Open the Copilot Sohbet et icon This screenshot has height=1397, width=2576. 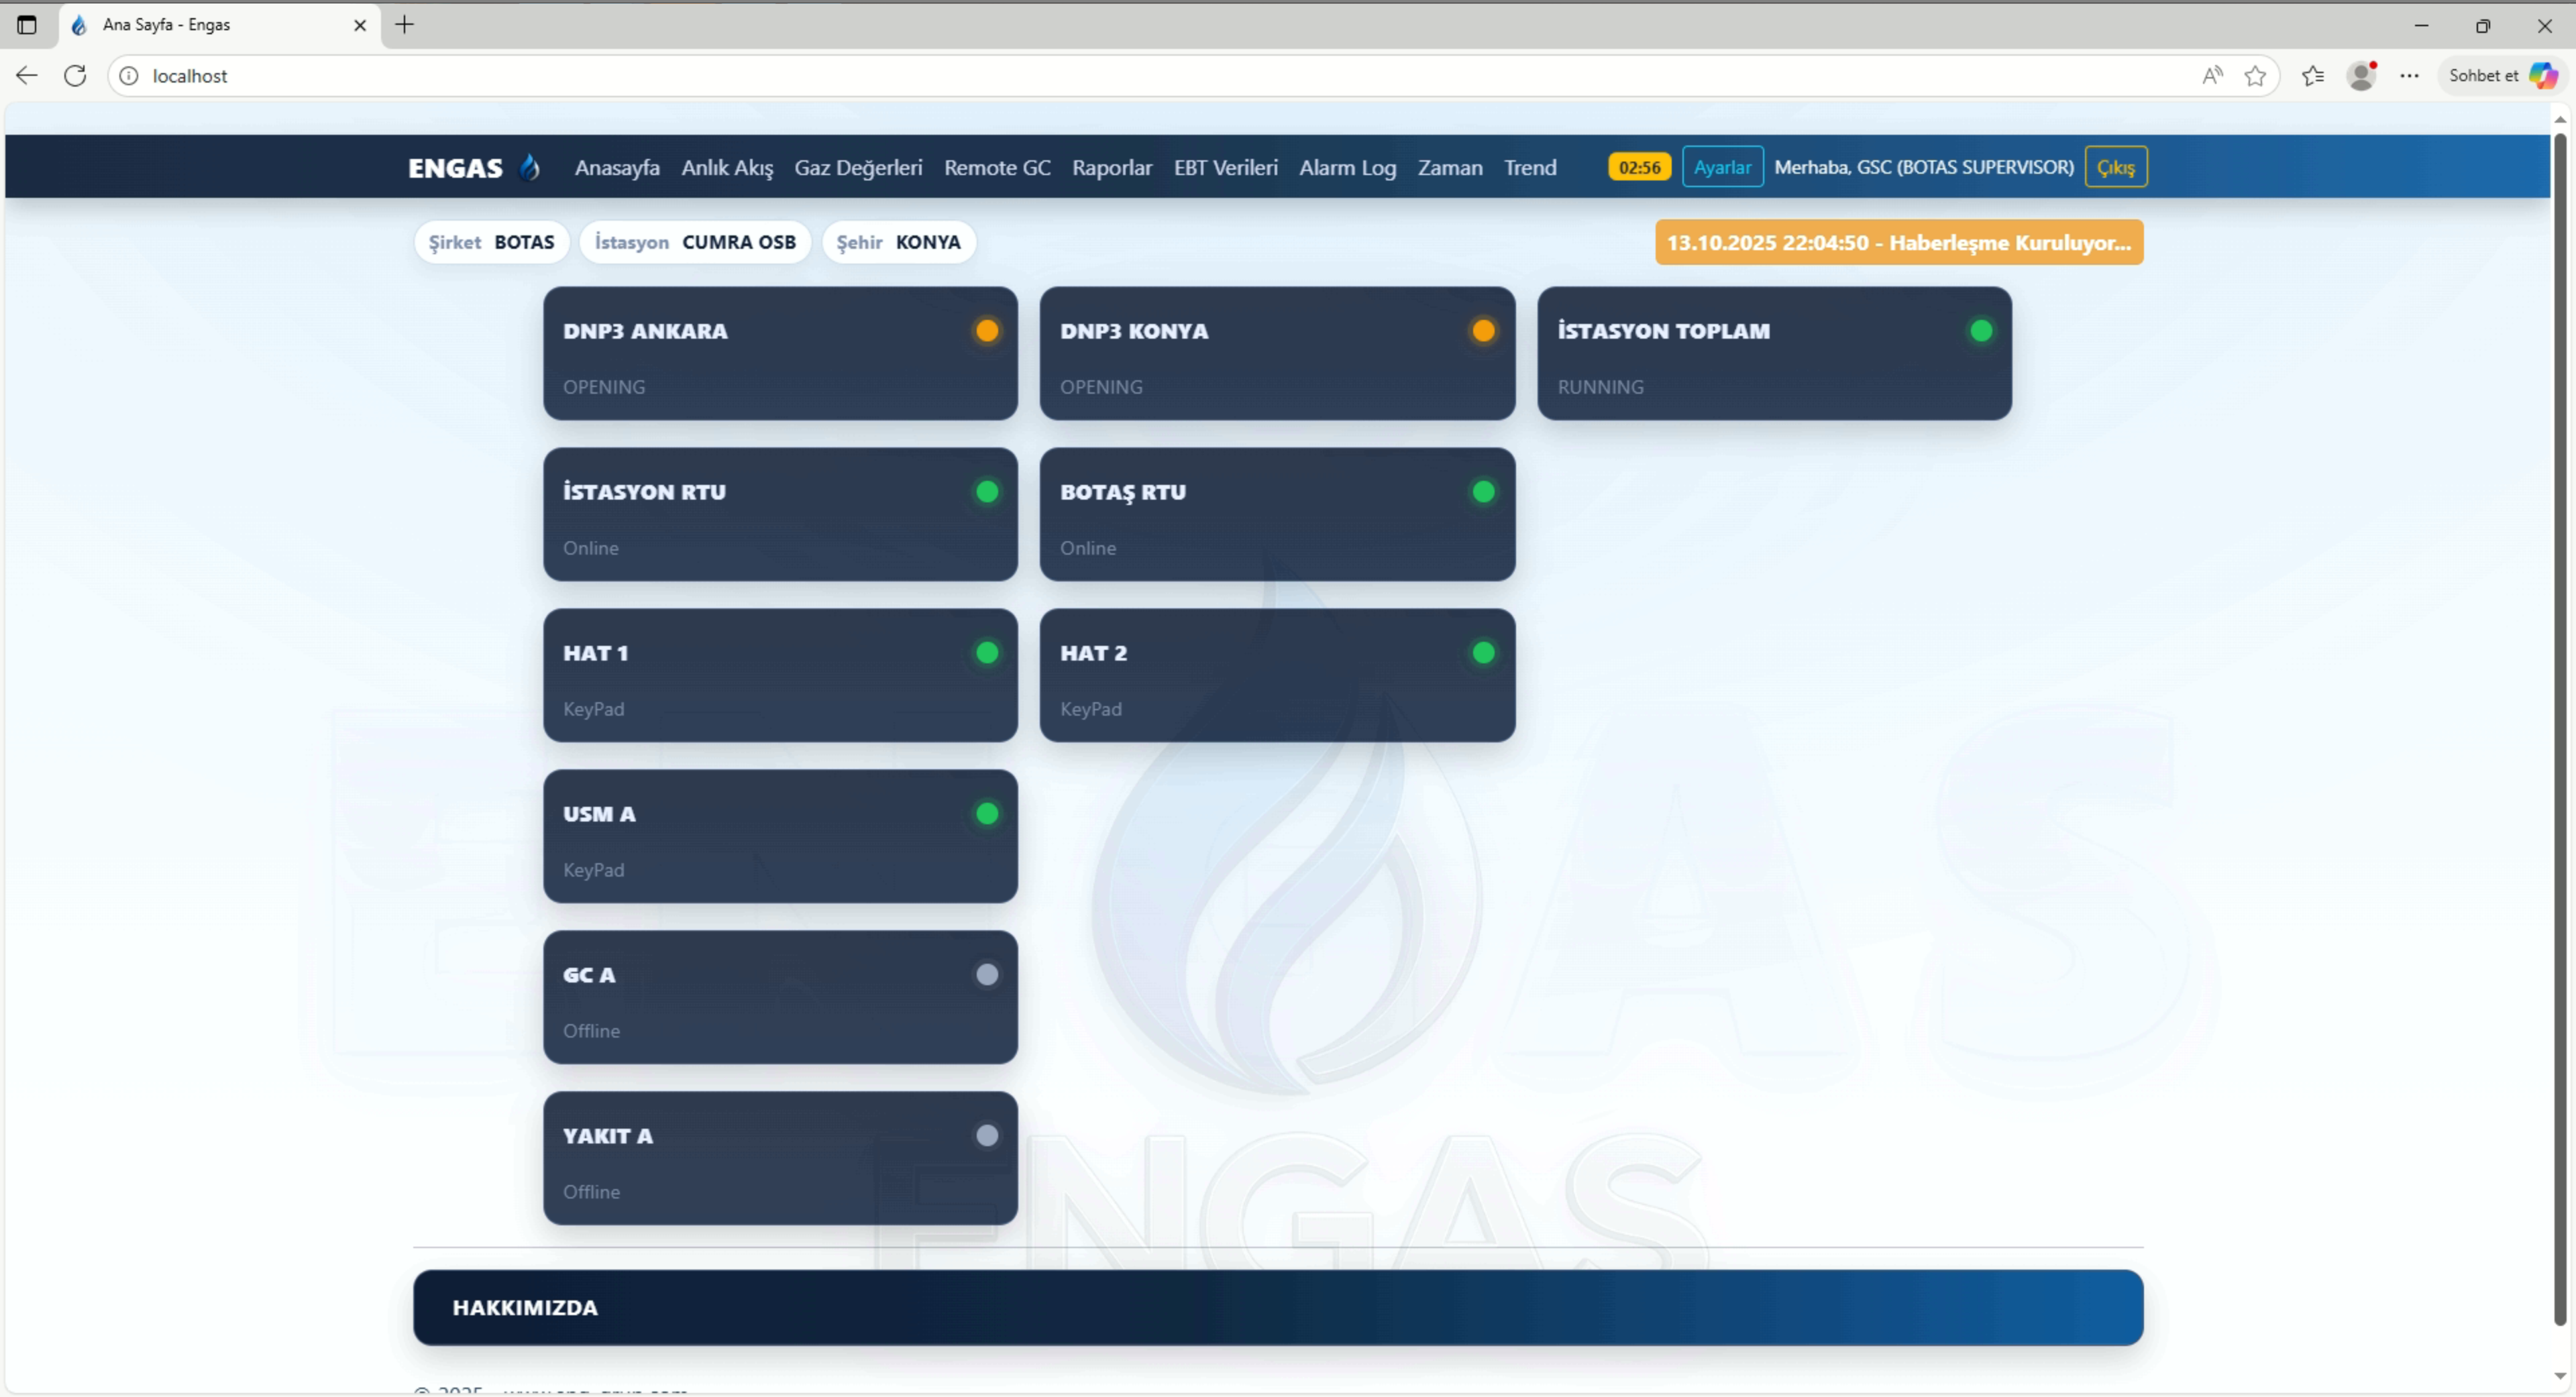coord(2541,76)
